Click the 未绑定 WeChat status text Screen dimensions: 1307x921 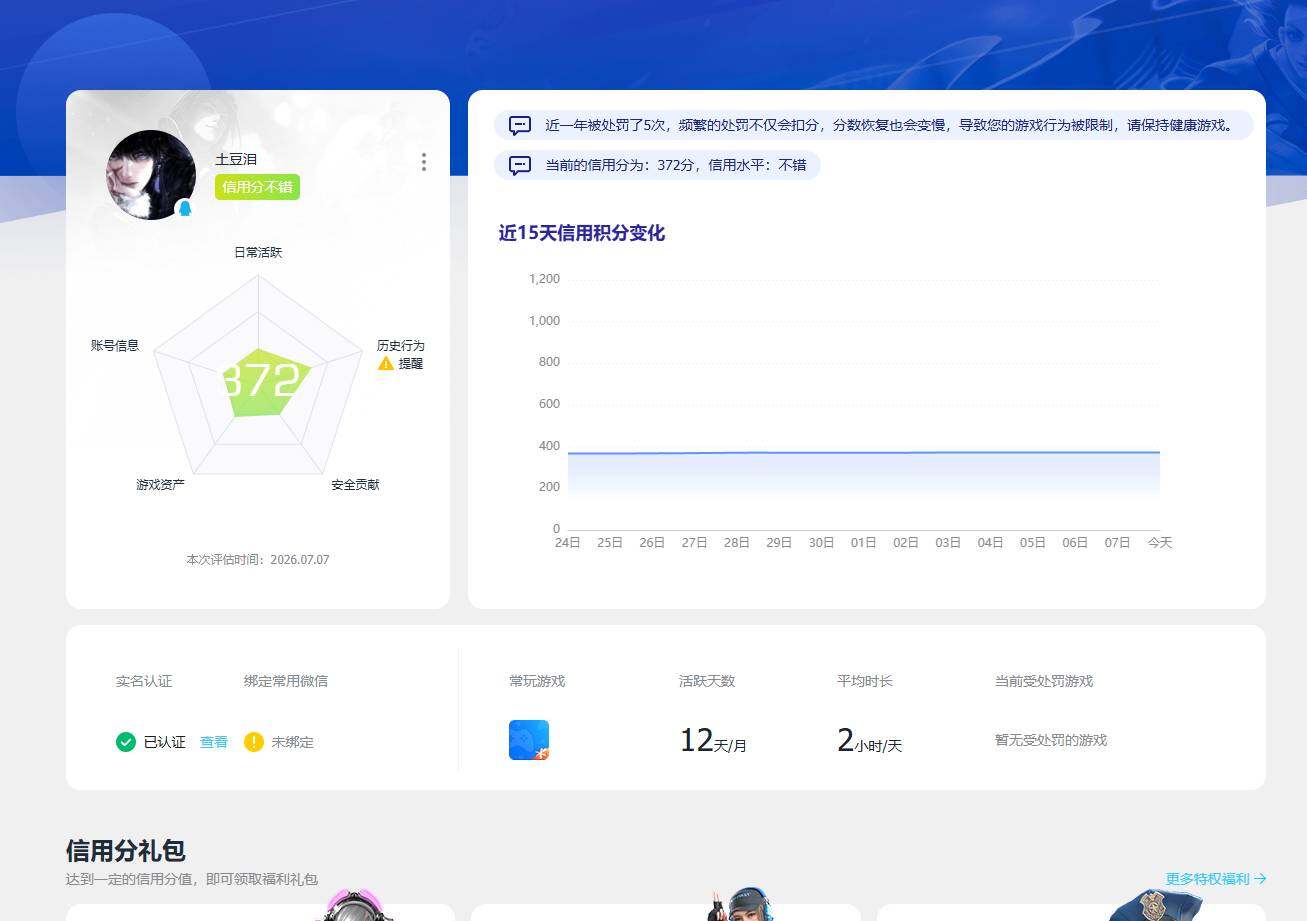click(293, 743)
